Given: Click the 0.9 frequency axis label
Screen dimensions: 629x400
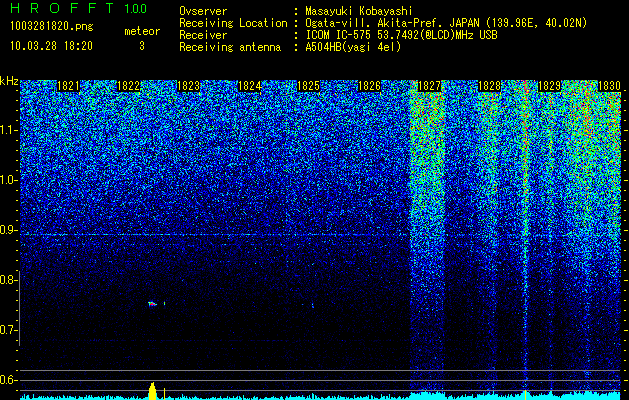Looking at the screenshot, I should 8,230.
